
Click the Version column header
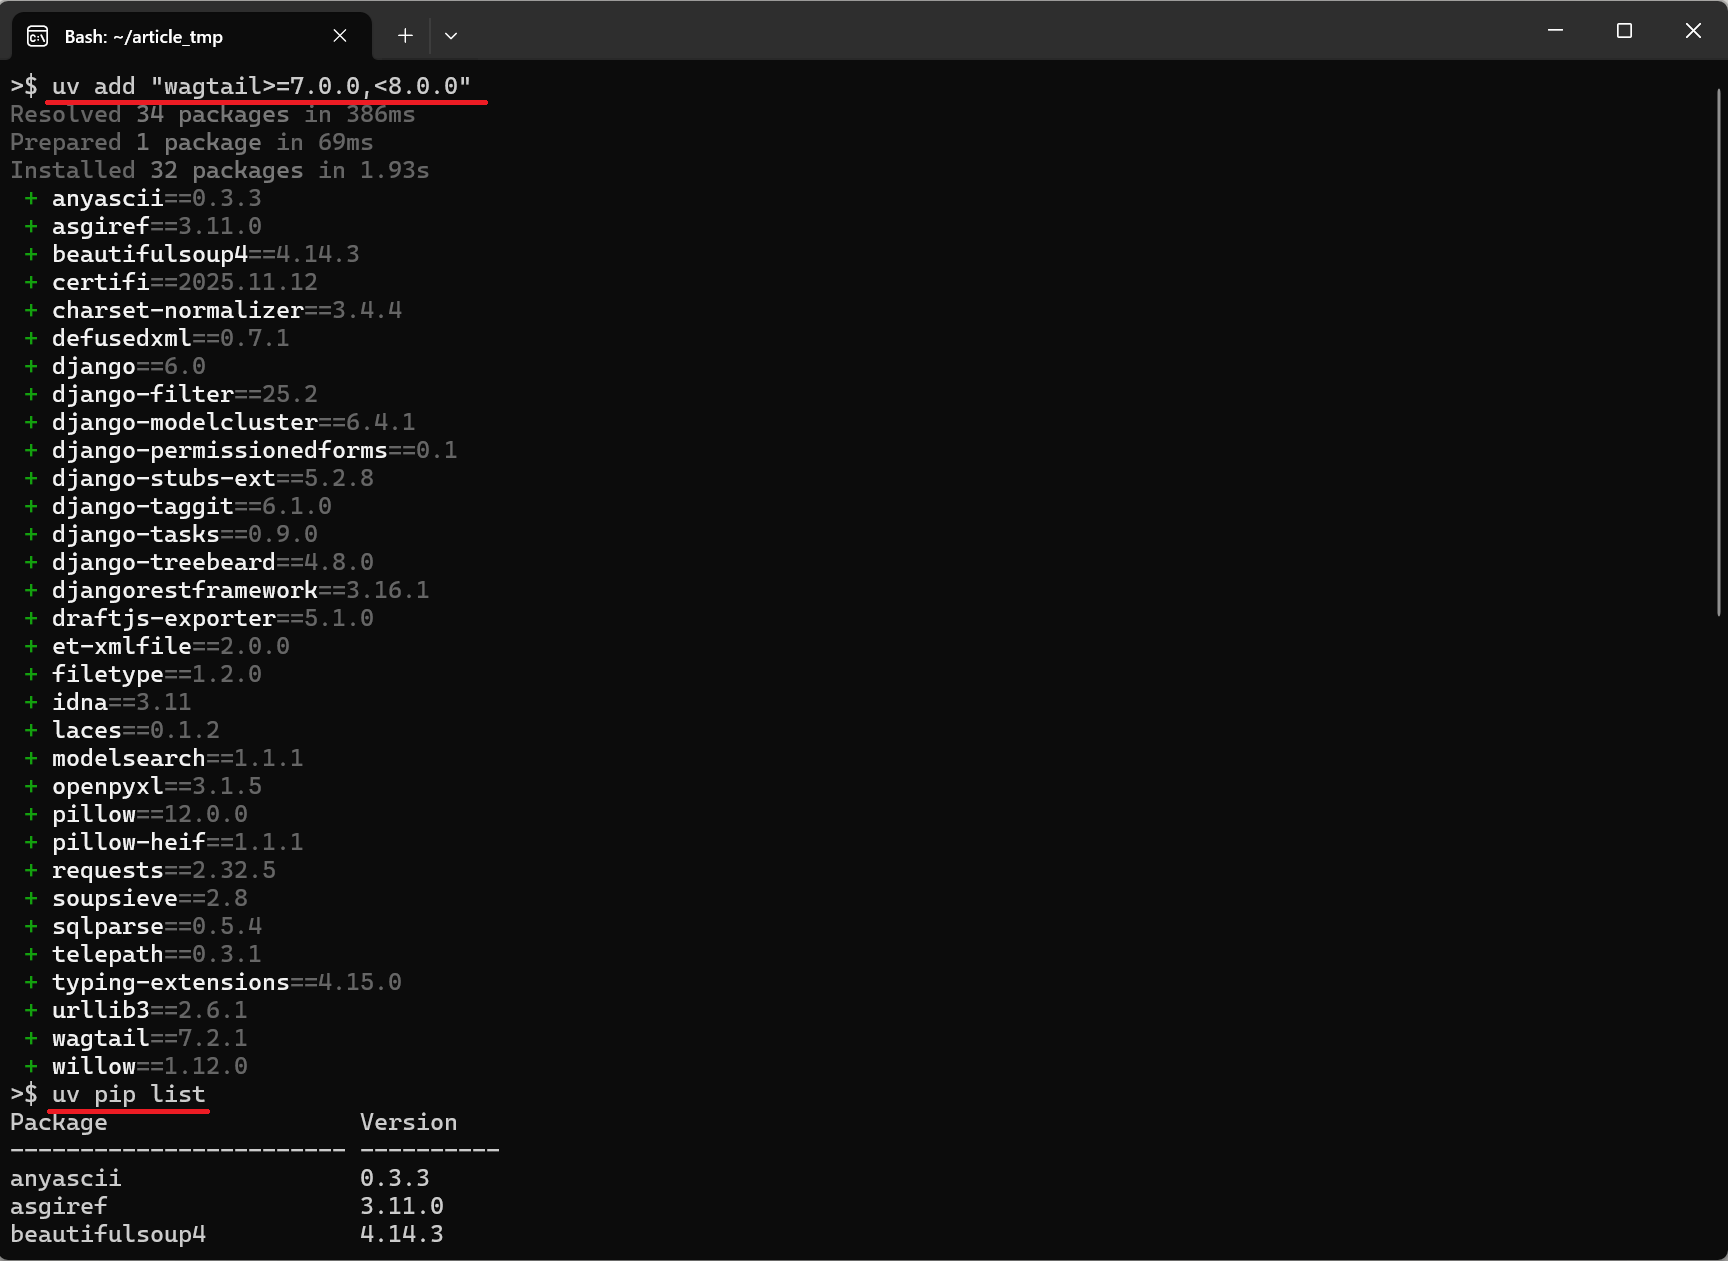pos(408,1122)
